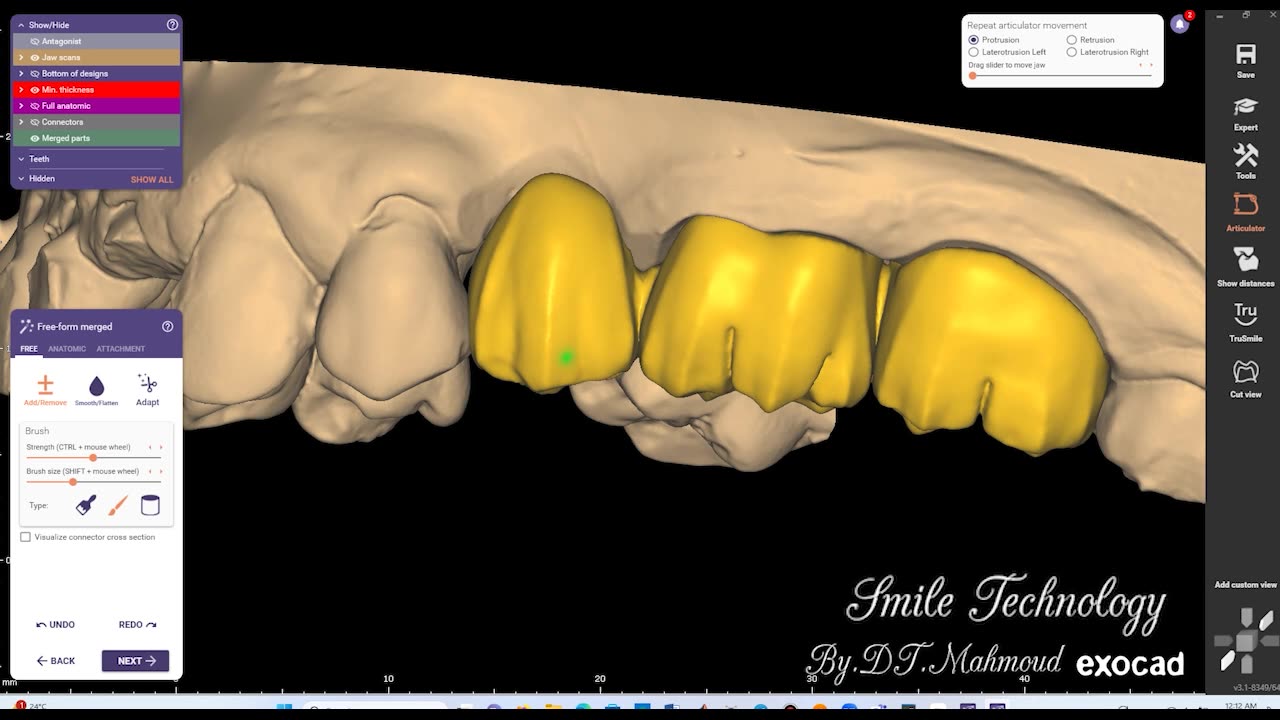Image resolution: width=1280 pixels, height=720 pixels.
Task: Click the UNDO button
Action: point(56,624)
